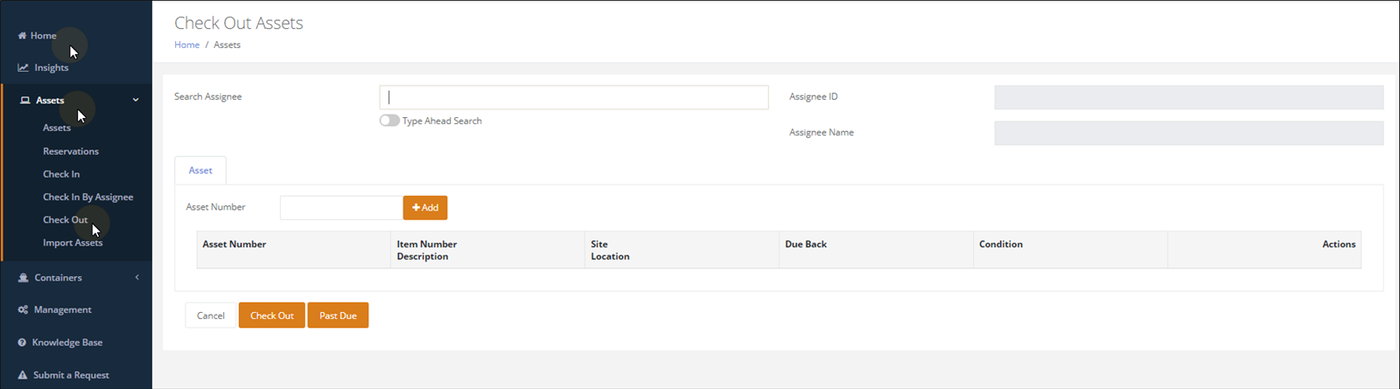Open Import Assets in sidebar

[73, 243]
